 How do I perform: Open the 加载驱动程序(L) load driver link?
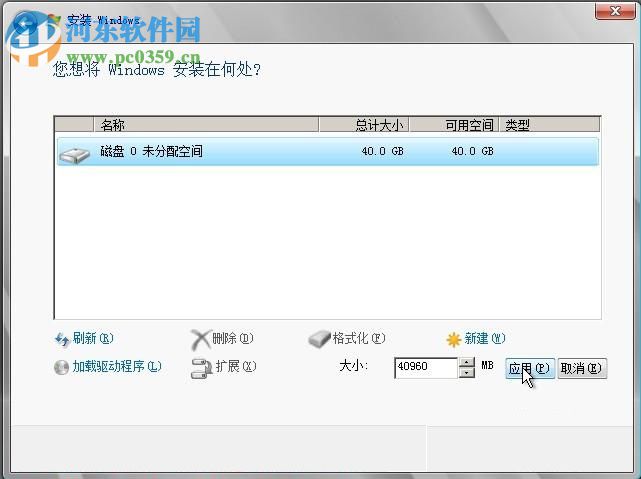coord(117,366)
